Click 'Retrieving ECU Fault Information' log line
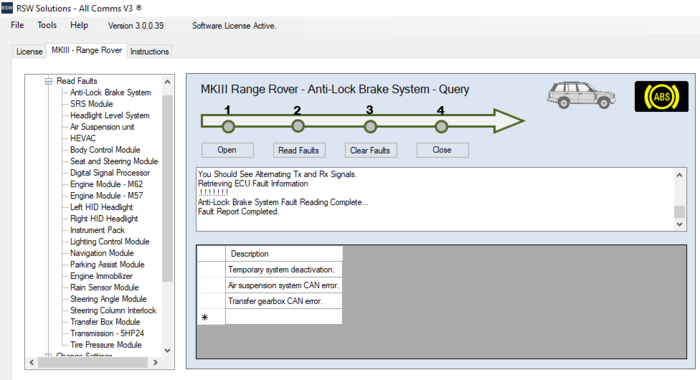Image resolution: width=700 pixels, height=380 pixels. point(253,184)
